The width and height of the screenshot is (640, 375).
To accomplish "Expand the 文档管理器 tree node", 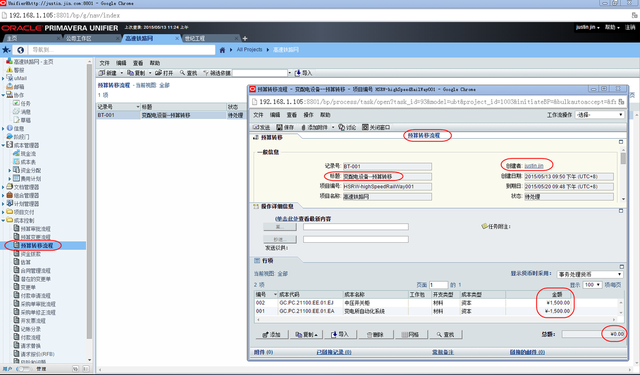I will coord(3,187).
